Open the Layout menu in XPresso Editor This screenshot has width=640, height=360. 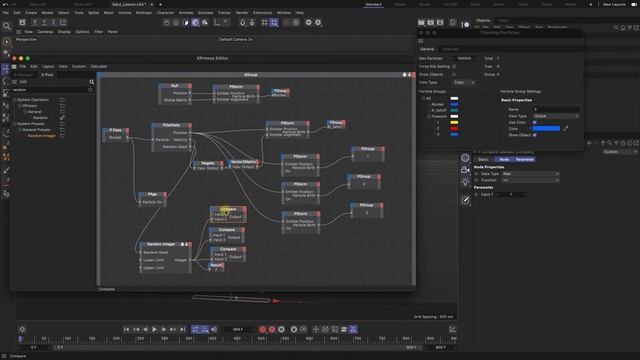tap(48, 67)
